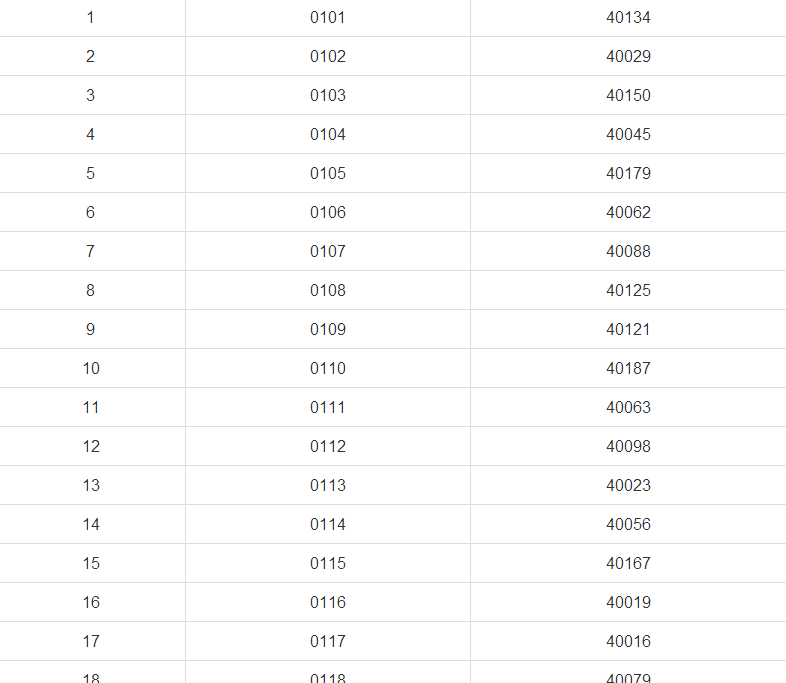Select the value 40045 cell

click(628, 134)
